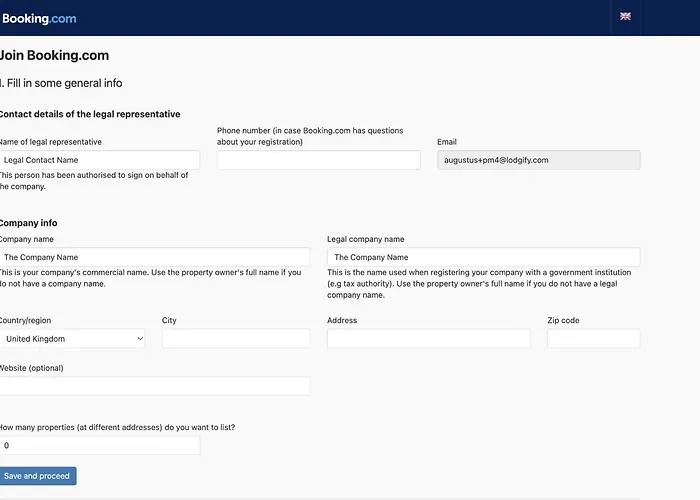Click the City input field
The height and width of the screenshot is (500, 700).
(236, 339)
